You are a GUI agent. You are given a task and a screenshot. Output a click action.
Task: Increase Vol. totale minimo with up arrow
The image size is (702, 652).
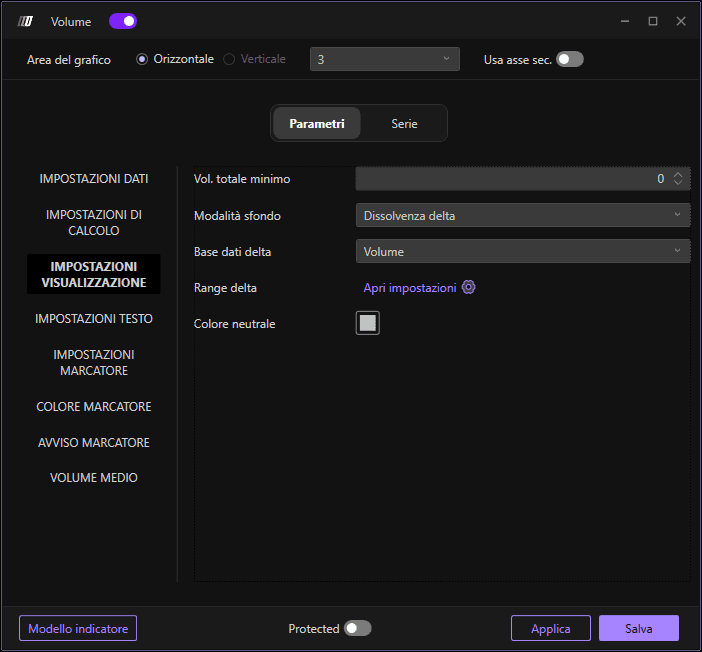pyautogui.click(x=678, y=174)
